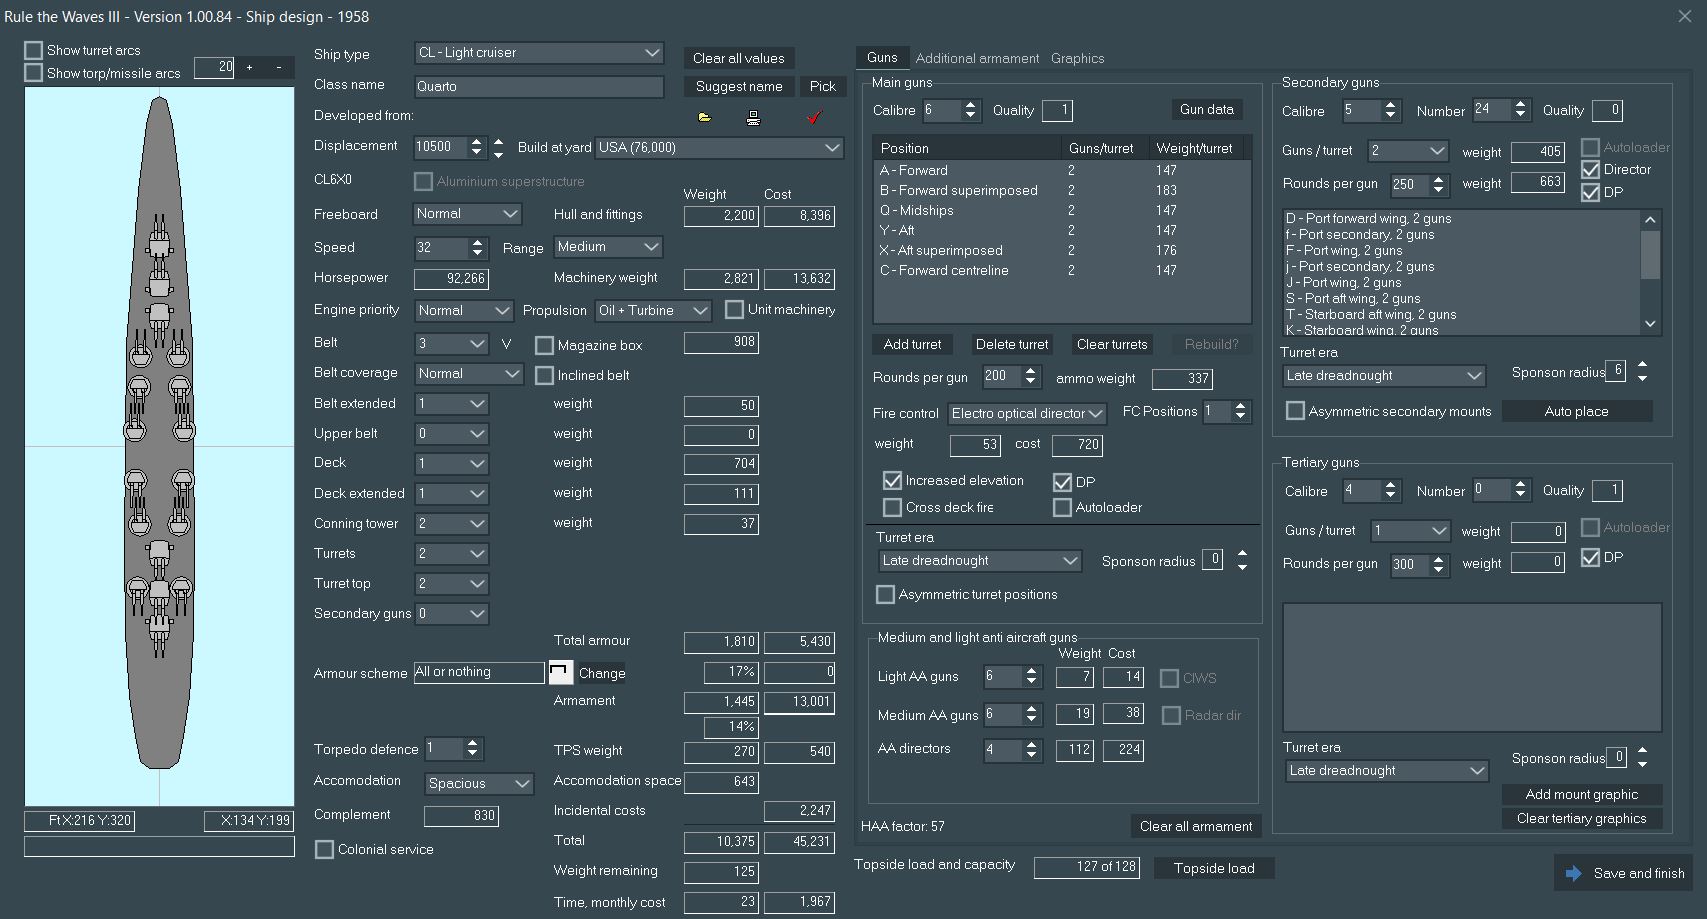Click the secondary gun positions scrollbar down arrow

click(1651, 324)
